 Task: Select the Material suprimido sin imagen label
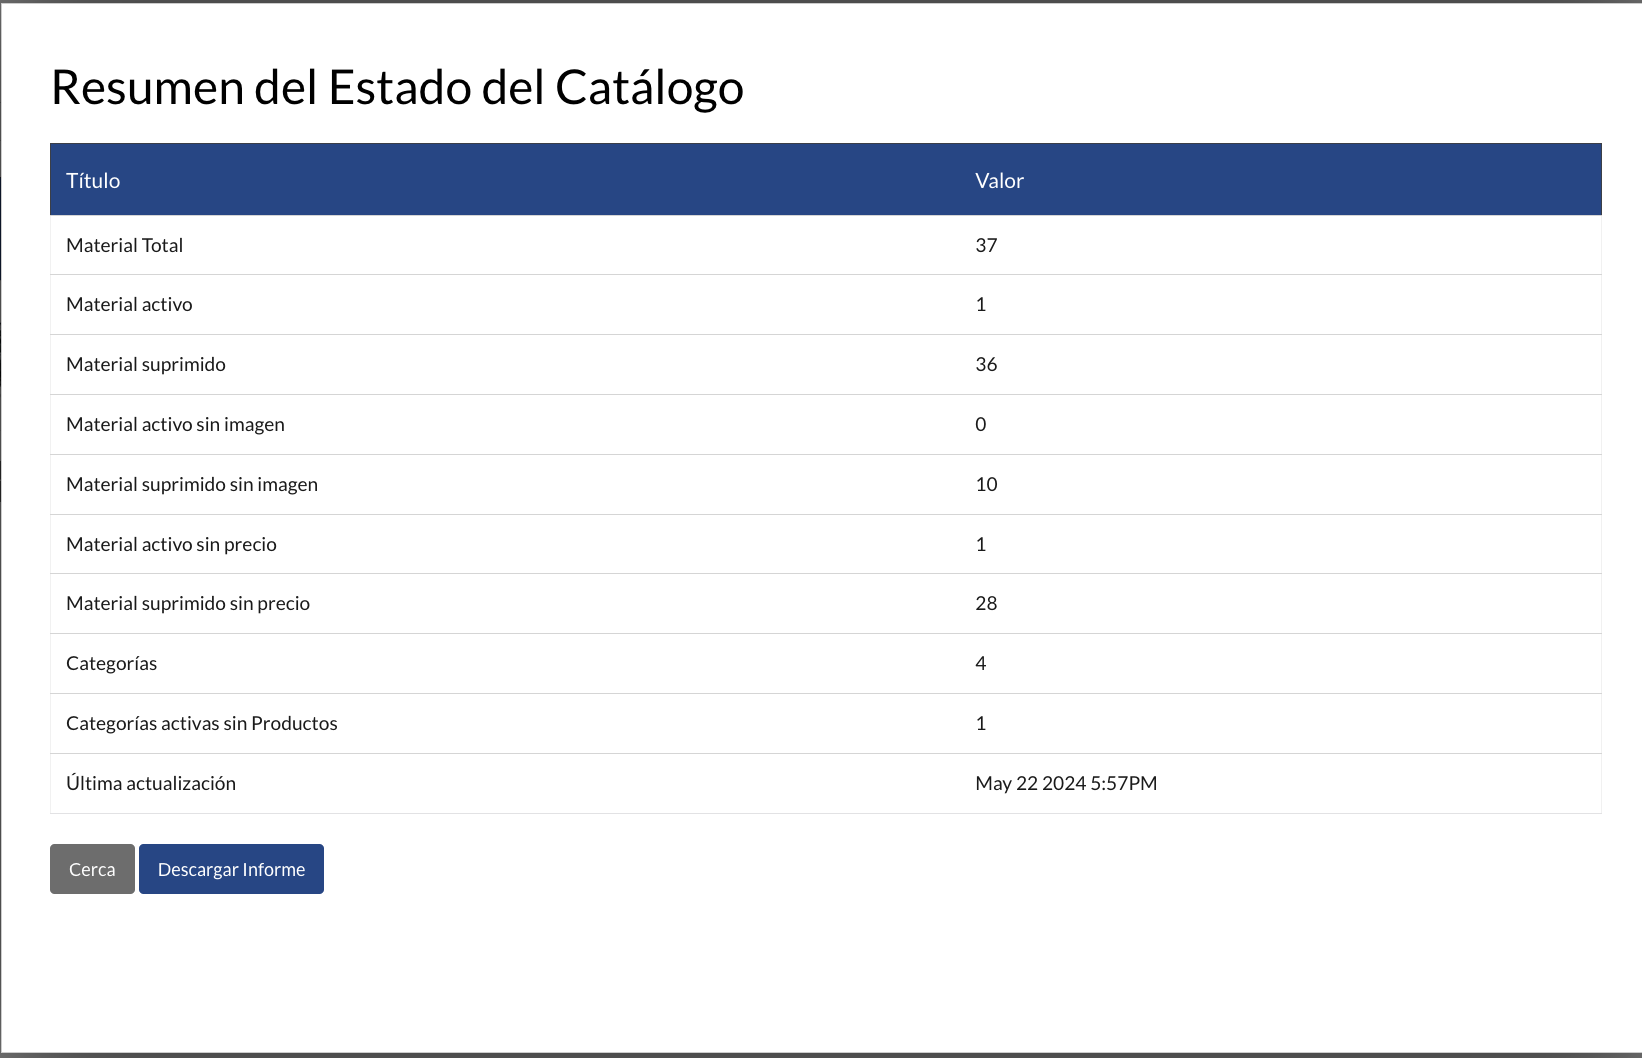192,484
